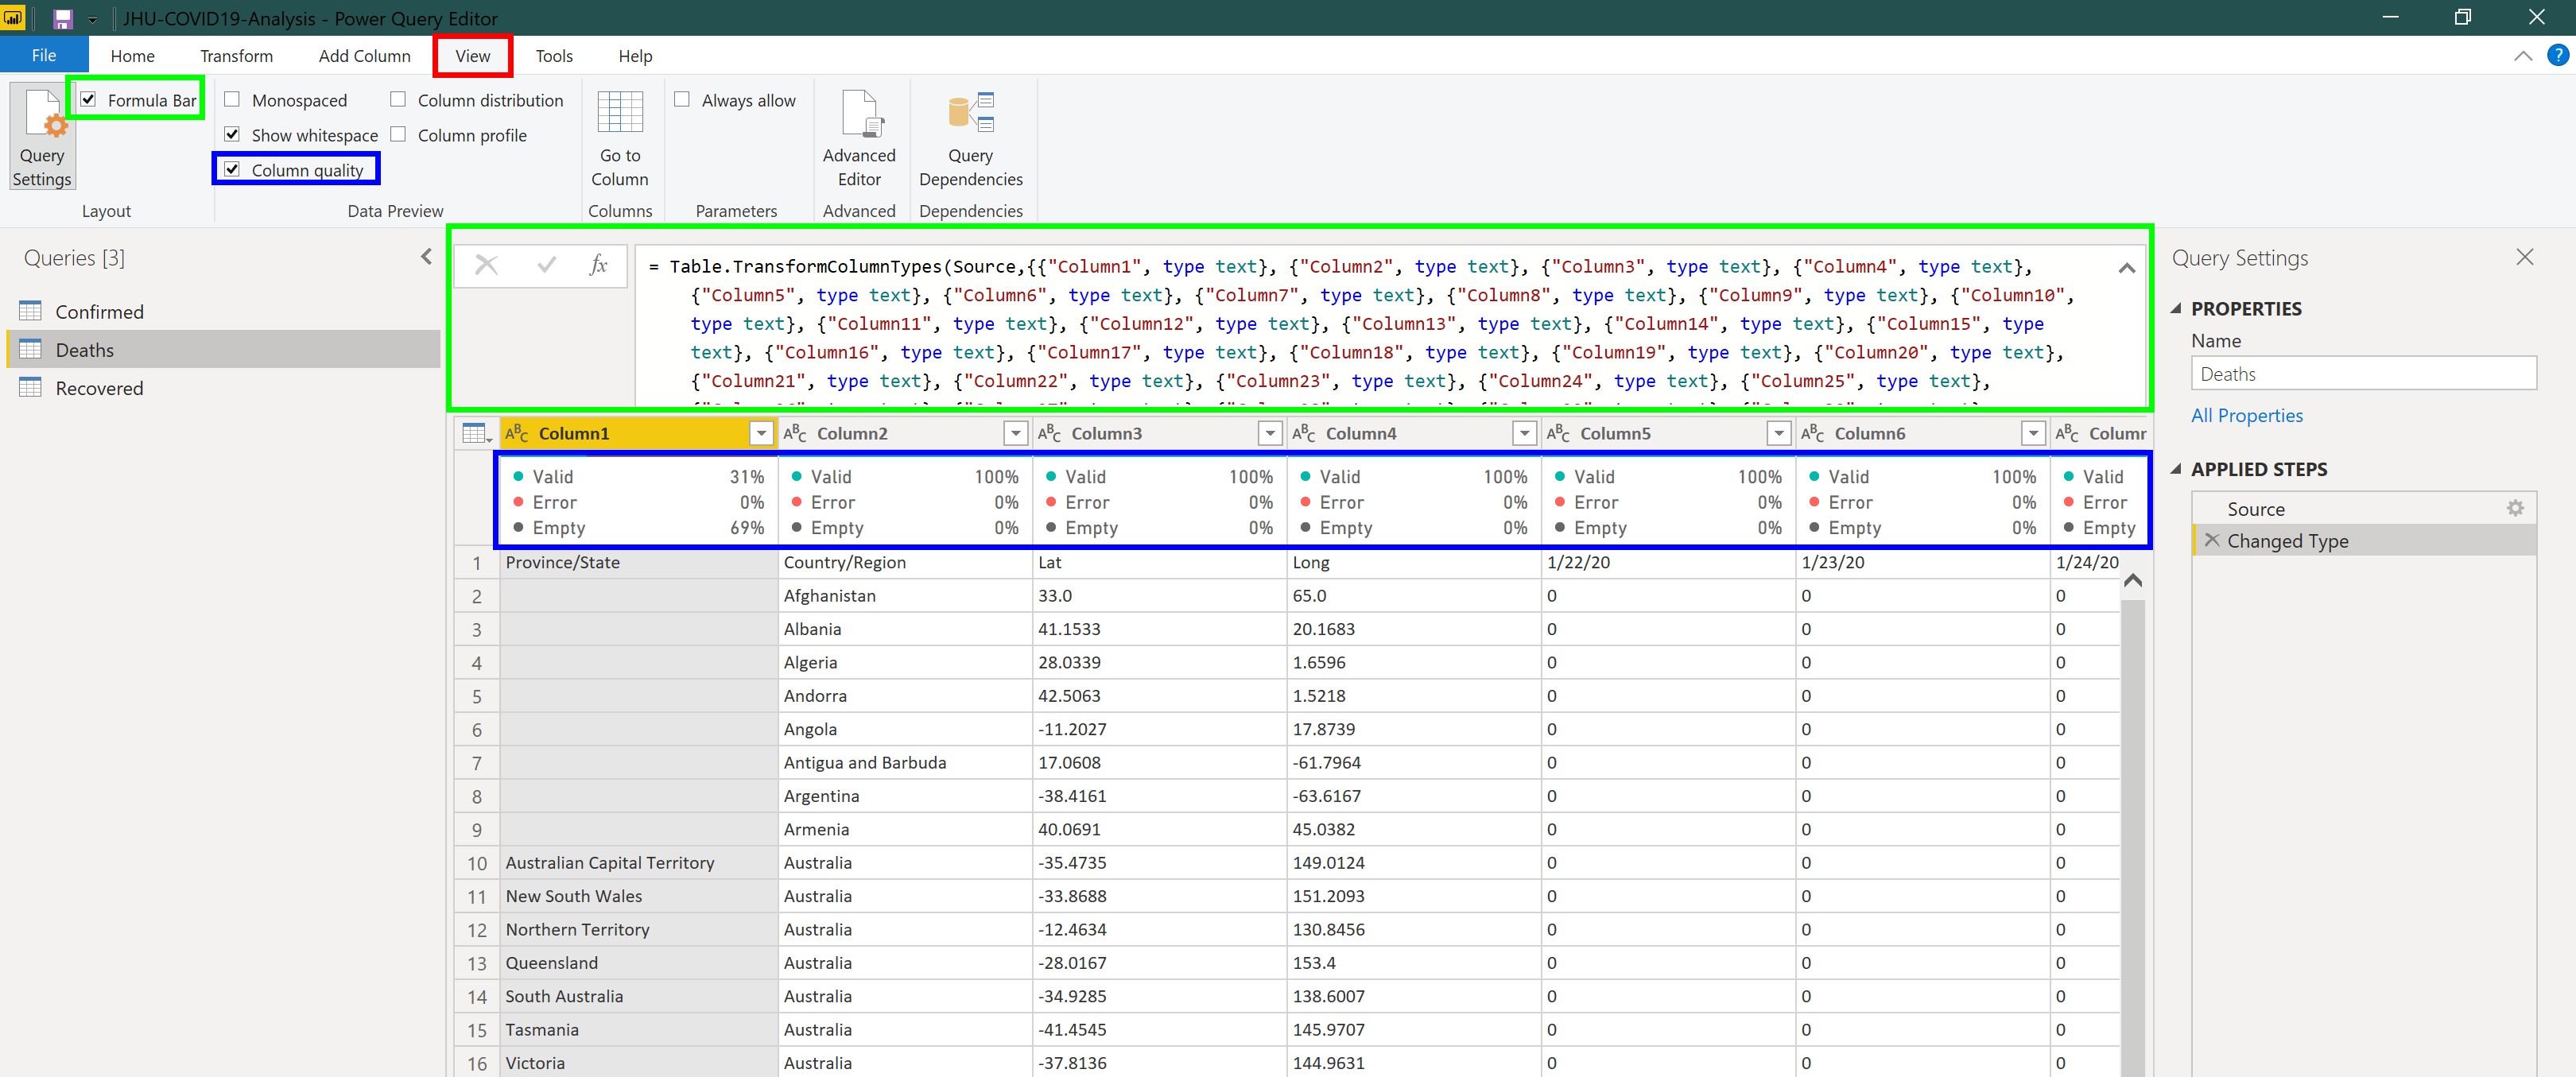Image resolution: width=2576 pixels, height=1077 pixels.
Task: Enable the Monospaced checkbox
Action: (232, 100)
